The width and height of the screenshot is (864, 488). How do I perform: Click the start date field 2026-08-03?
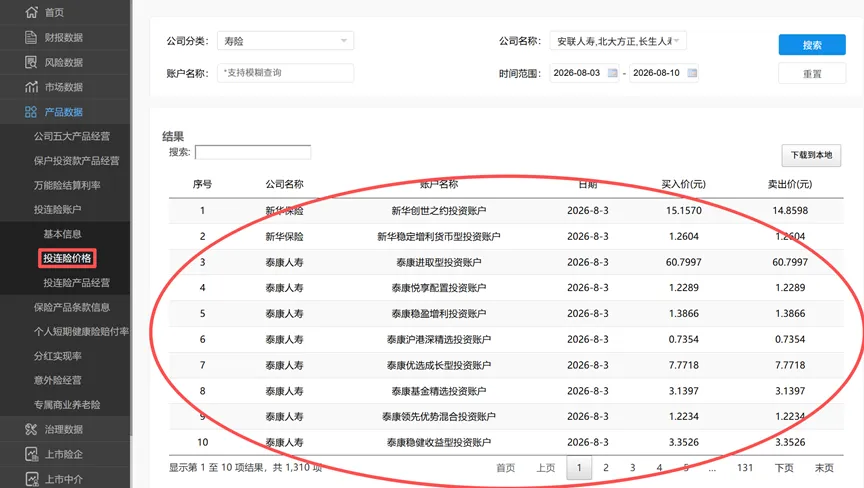click(584, 73)
